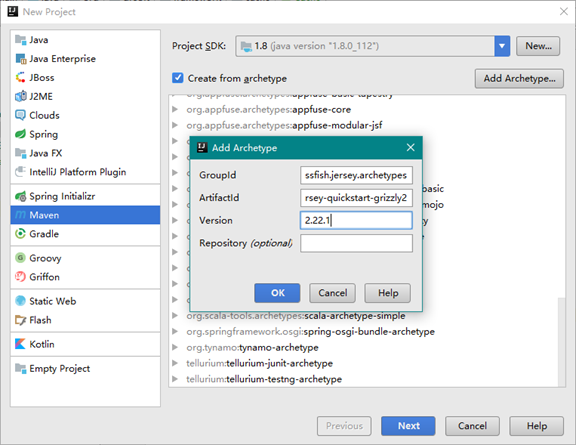Choose the Empty Project icon

pos(21,368)
